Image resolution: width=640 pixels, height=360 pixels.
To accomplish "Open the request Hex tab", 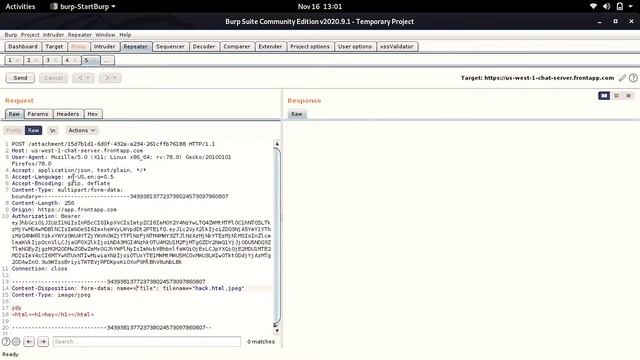I will pyautogui.click(x=93, y=114).
